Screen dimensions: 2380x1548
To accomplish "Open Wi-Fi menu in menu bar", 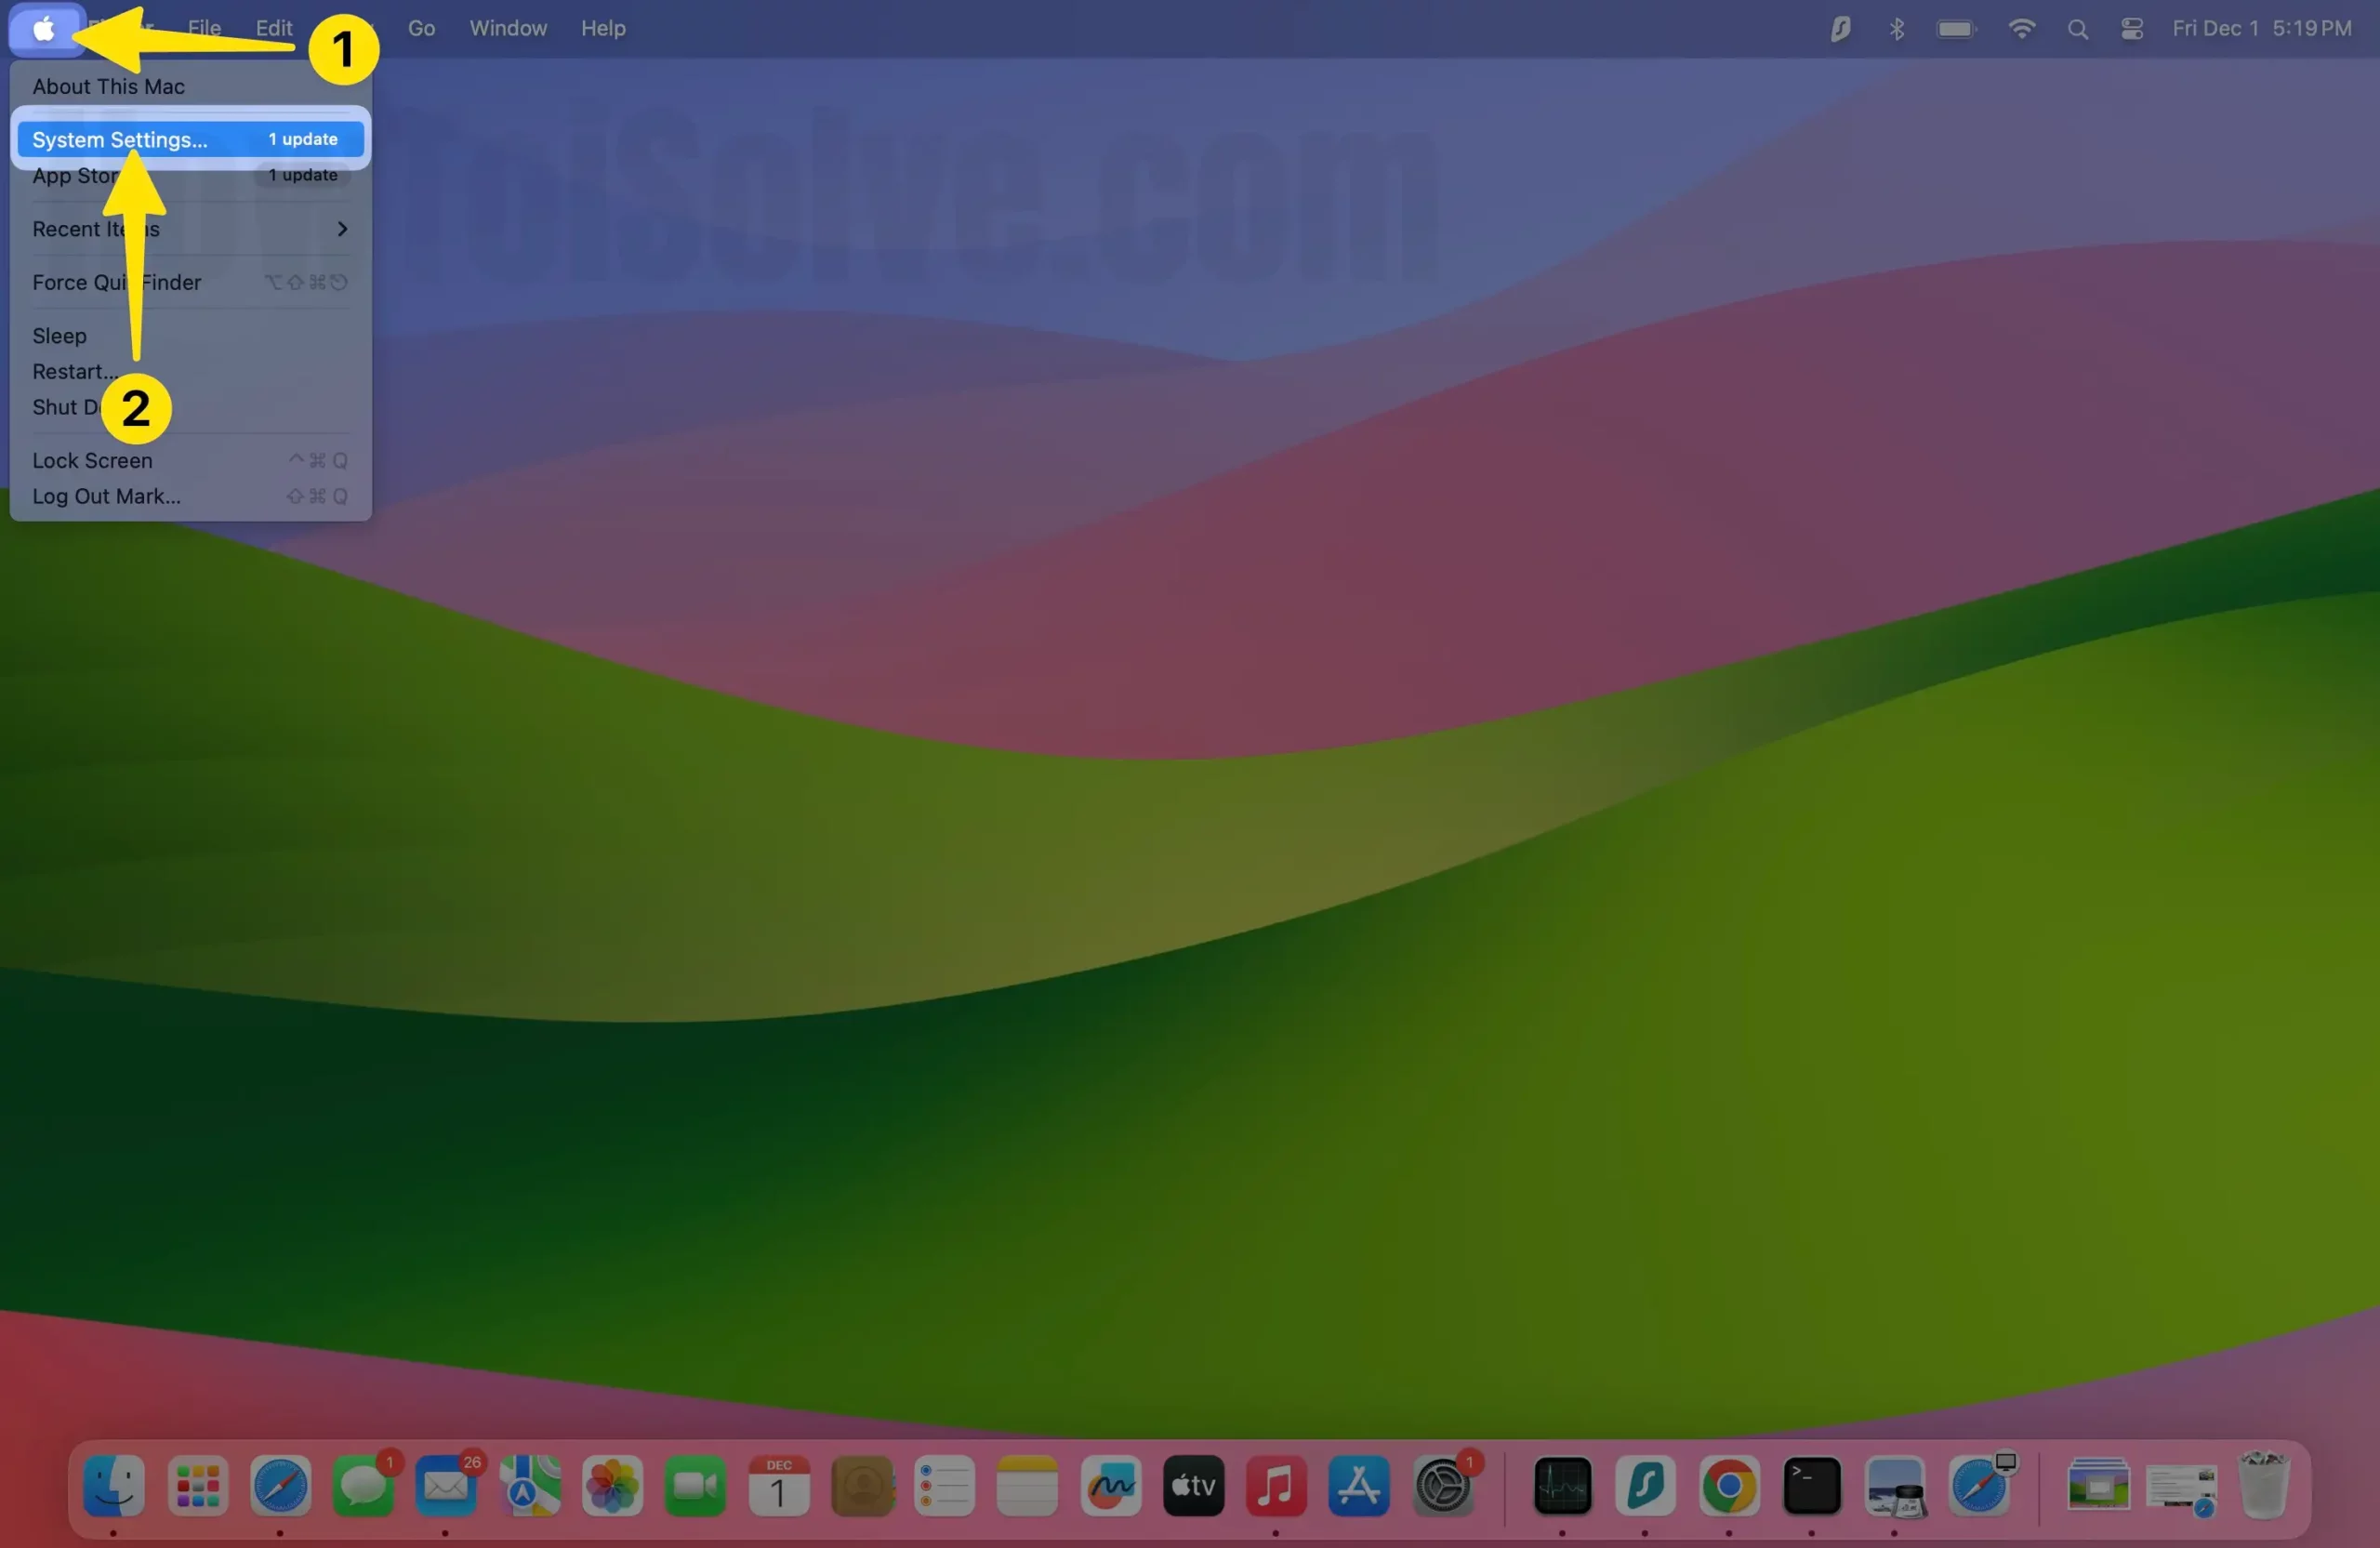I will point(2022,29).
